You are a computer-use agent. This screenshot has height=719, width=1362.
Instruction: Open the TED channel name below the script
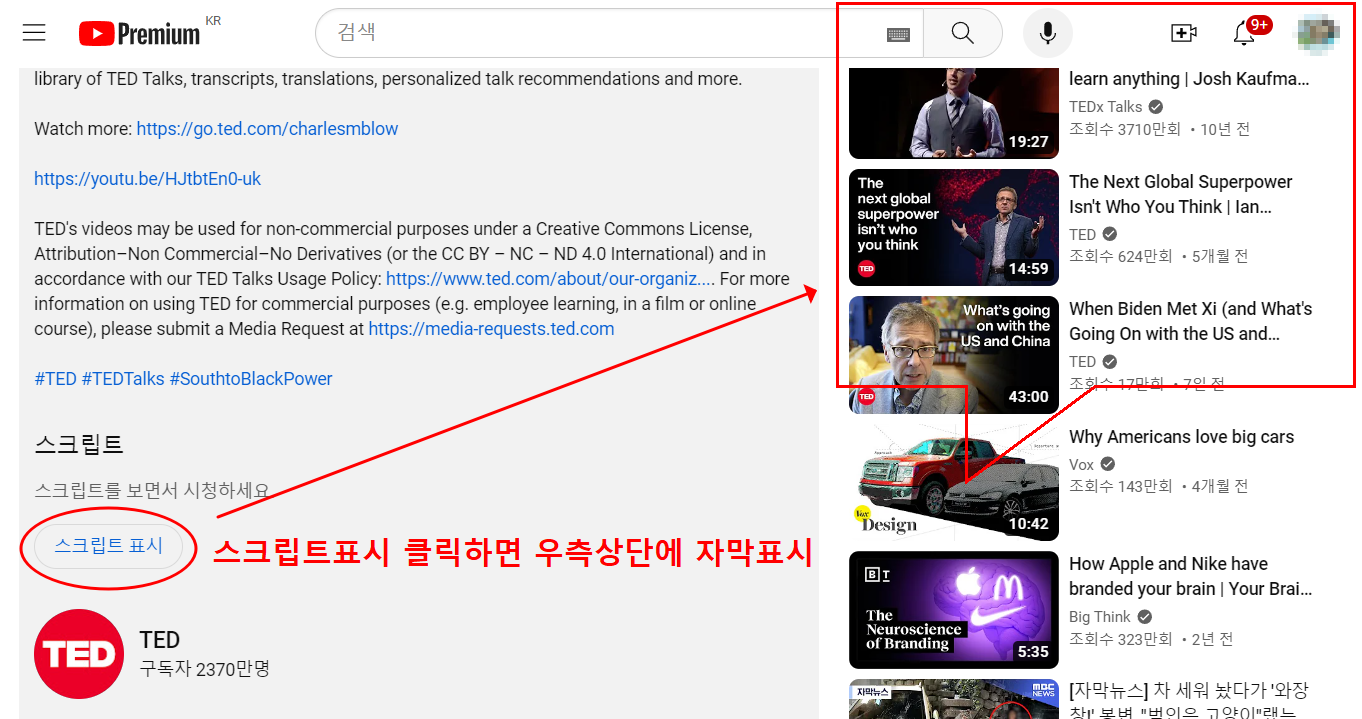point(160,640)
